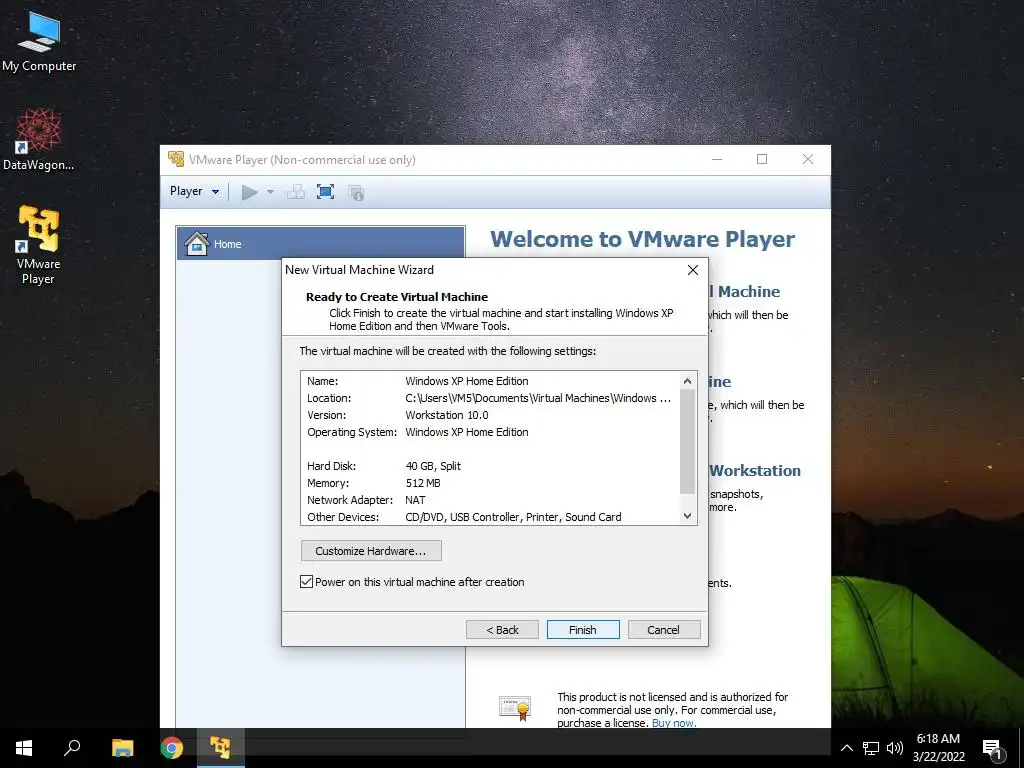The height and width of the screenshot is (768, 1024).
Task: Click the Memory 512 MB row
Action: point(490,483)
